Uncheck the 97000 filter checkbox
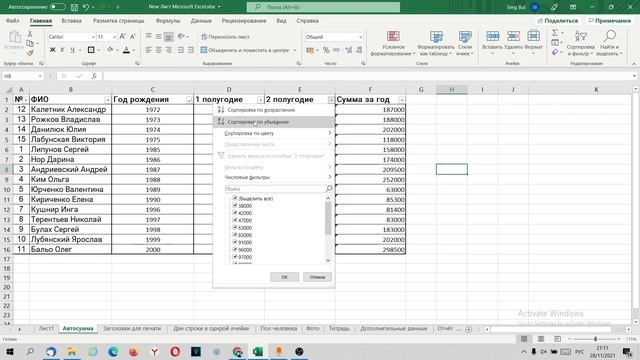The width and height of the screenshot is (640, 360). coord(235,257)
